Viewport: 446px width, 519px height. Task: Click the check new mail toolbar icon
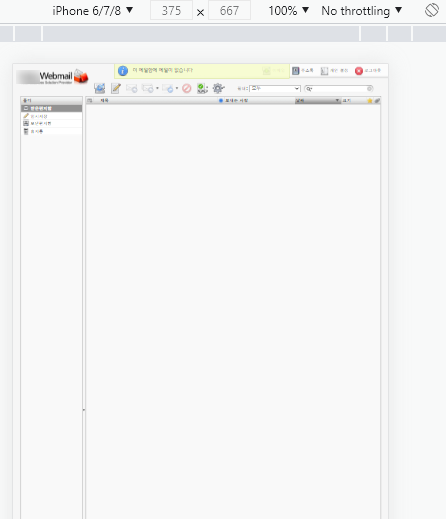pos(99,88)
